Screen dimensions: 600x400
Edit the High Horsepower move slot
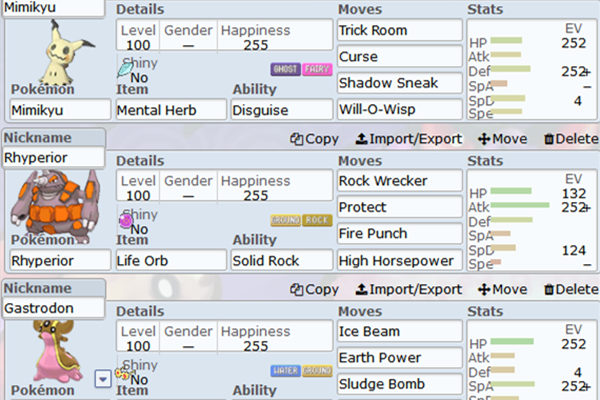tap(400, 260)
